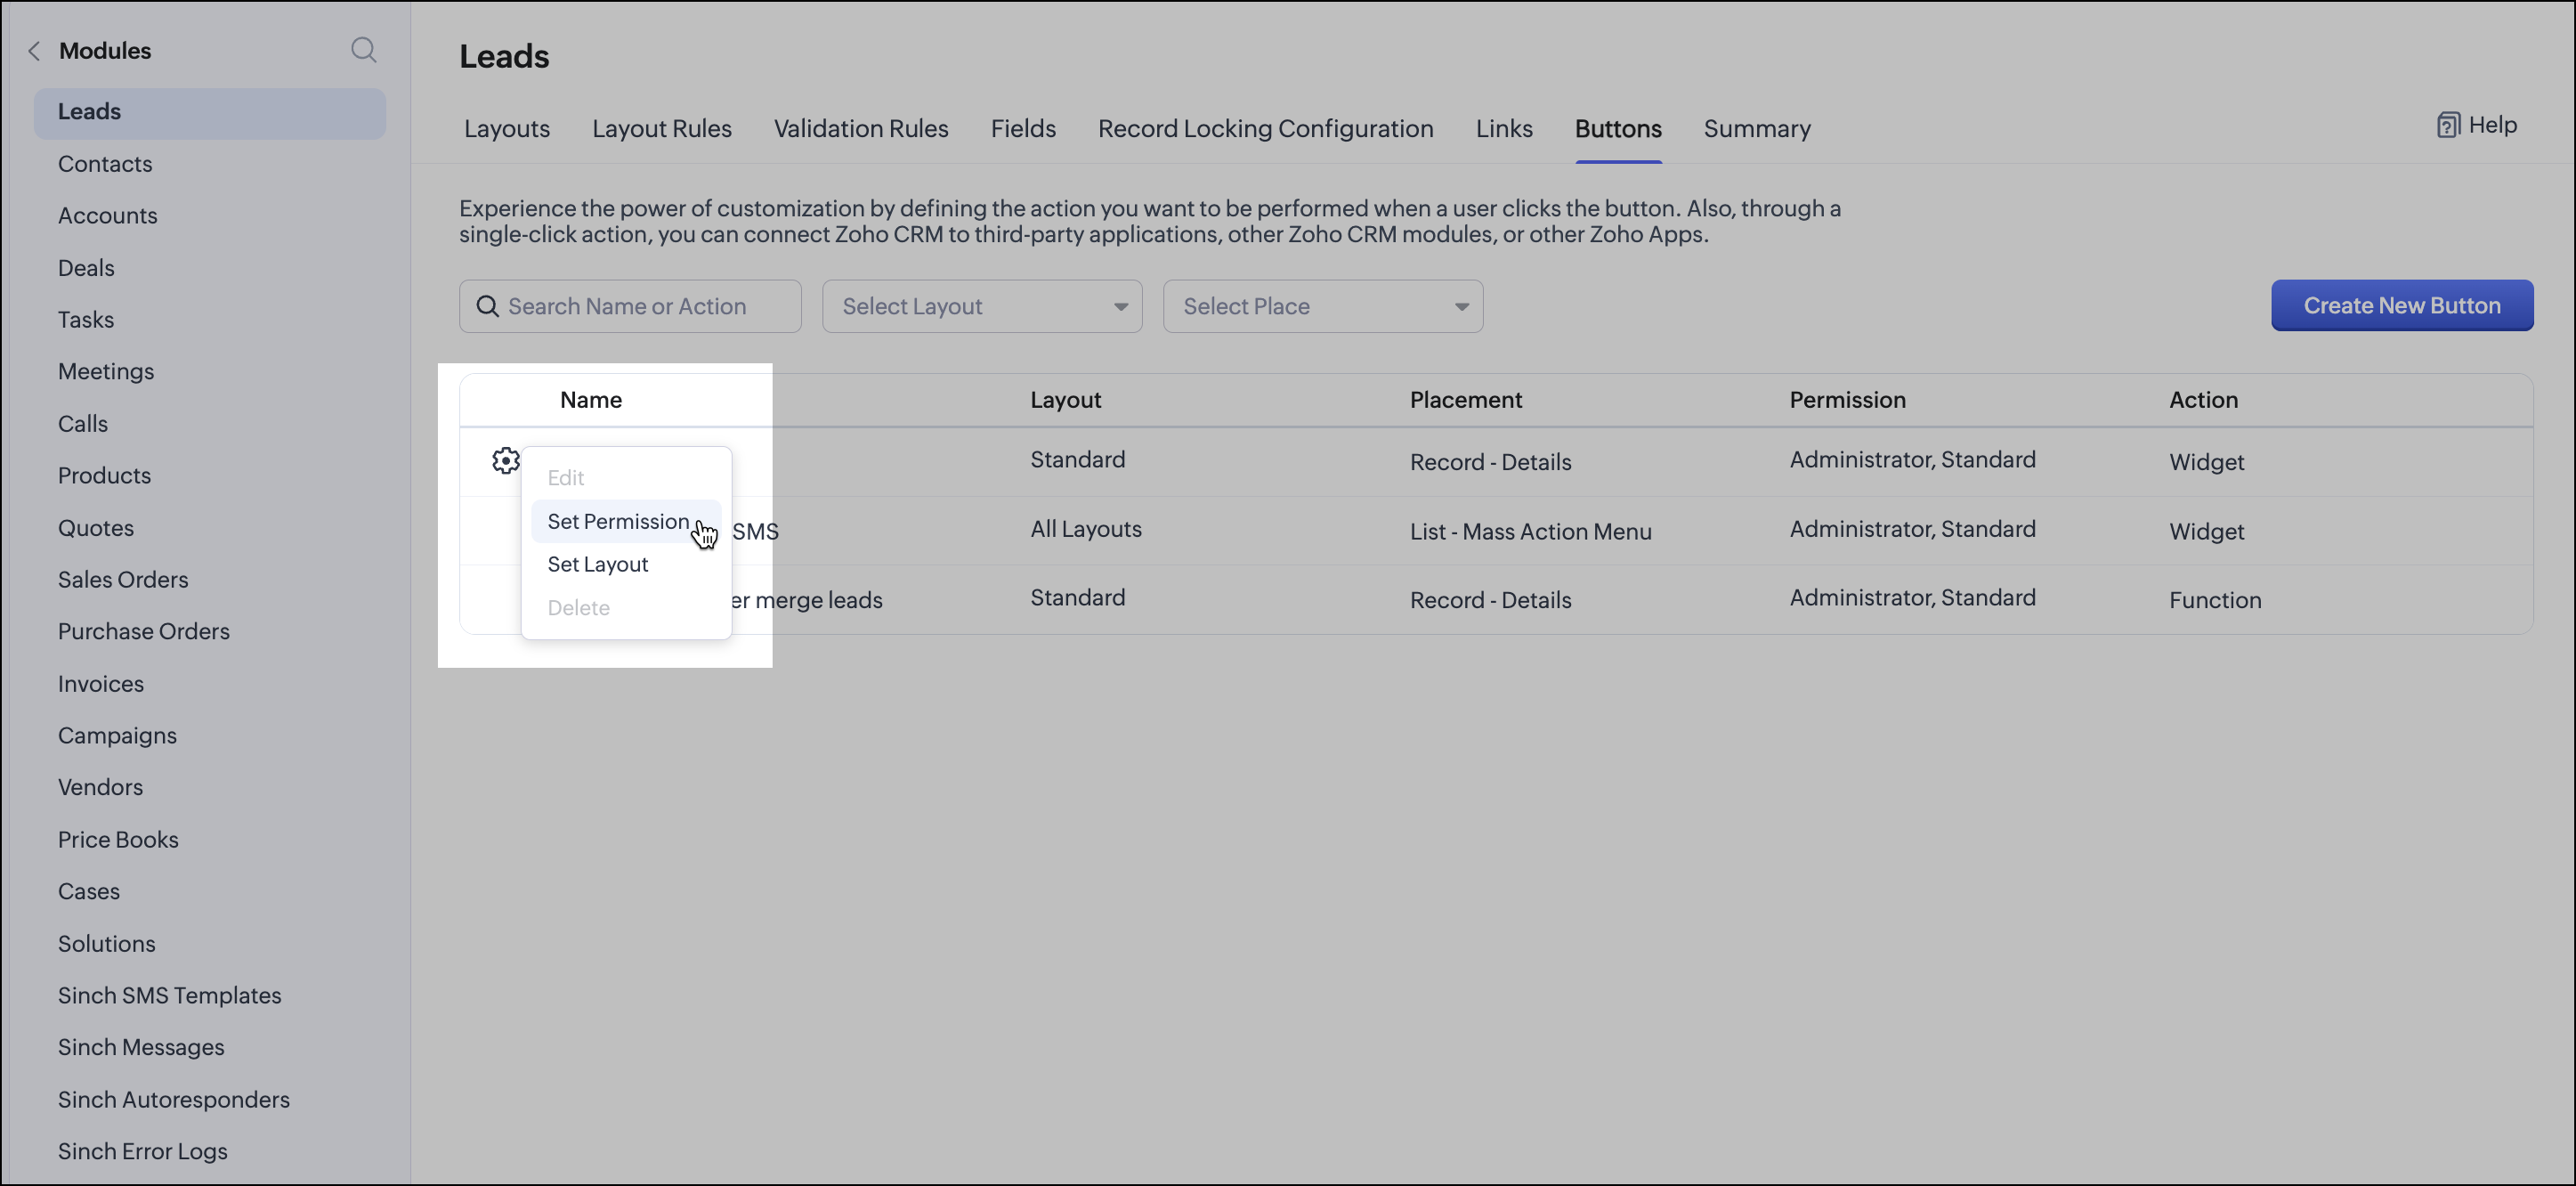Open the Deals module
The image size is (2576, 1186).
coord(86,268)
